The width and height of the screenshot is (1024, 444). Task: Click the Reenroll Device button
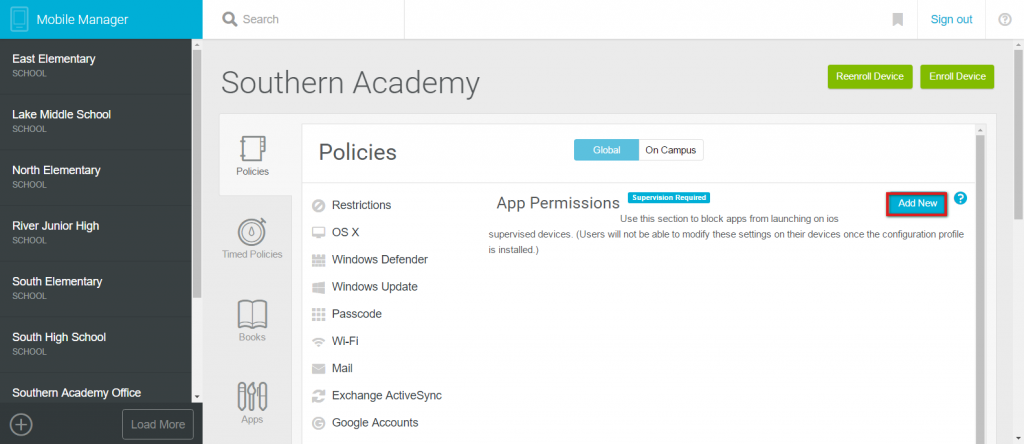click(x=870, y=76)
